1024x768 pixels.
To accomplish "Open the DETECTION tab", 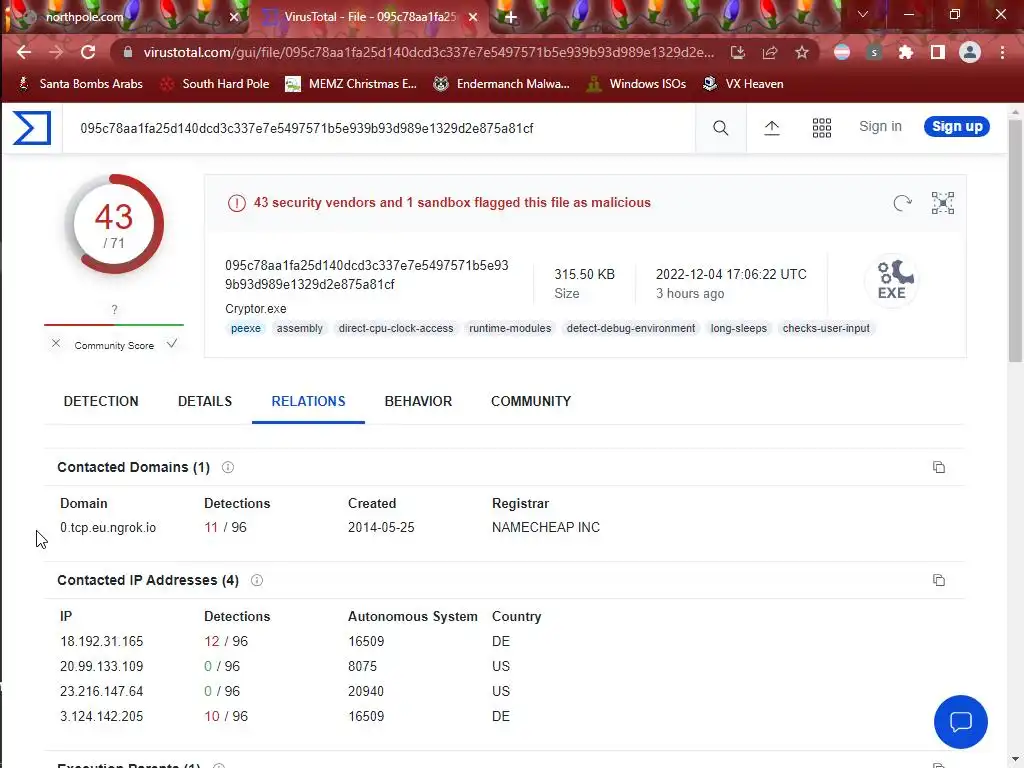I will point(101,402).
